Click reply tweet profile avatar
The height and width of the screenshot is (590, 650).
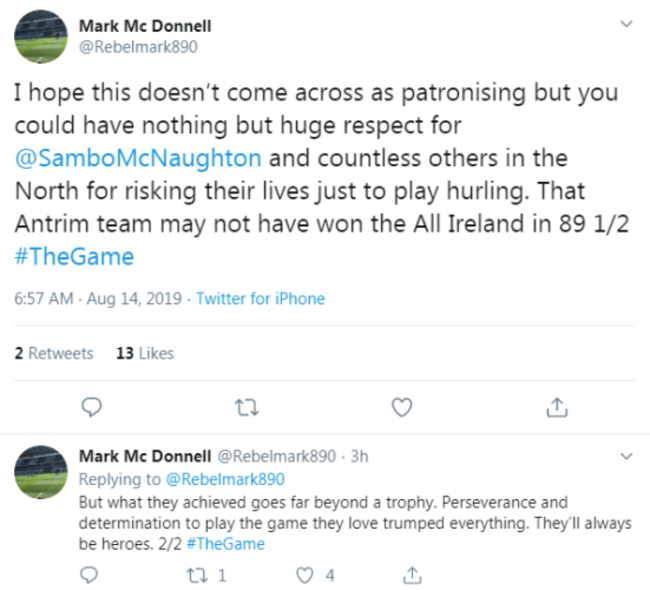click(x=40, y=471)
